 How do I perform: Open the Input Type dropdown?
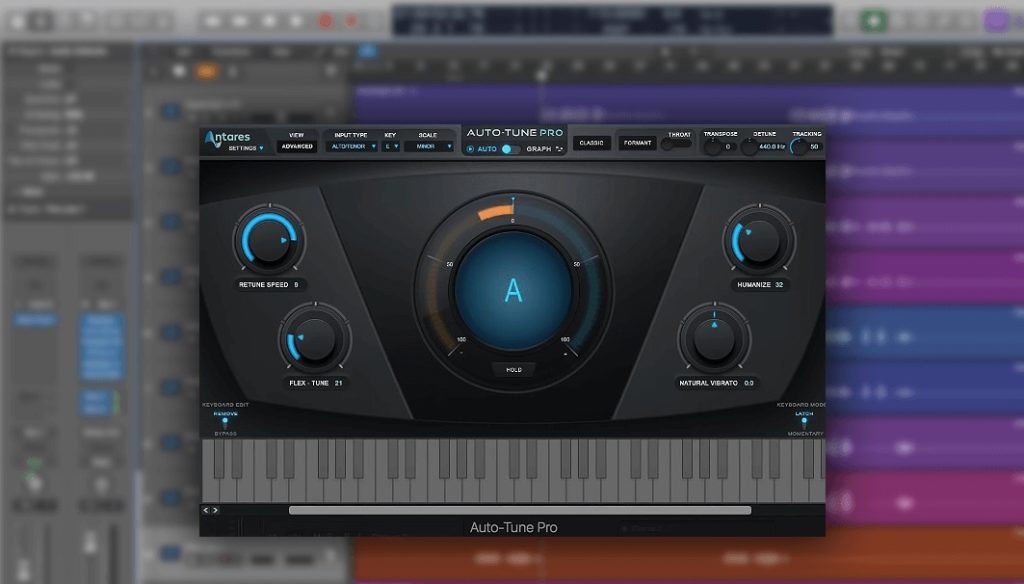coord(351,146)
